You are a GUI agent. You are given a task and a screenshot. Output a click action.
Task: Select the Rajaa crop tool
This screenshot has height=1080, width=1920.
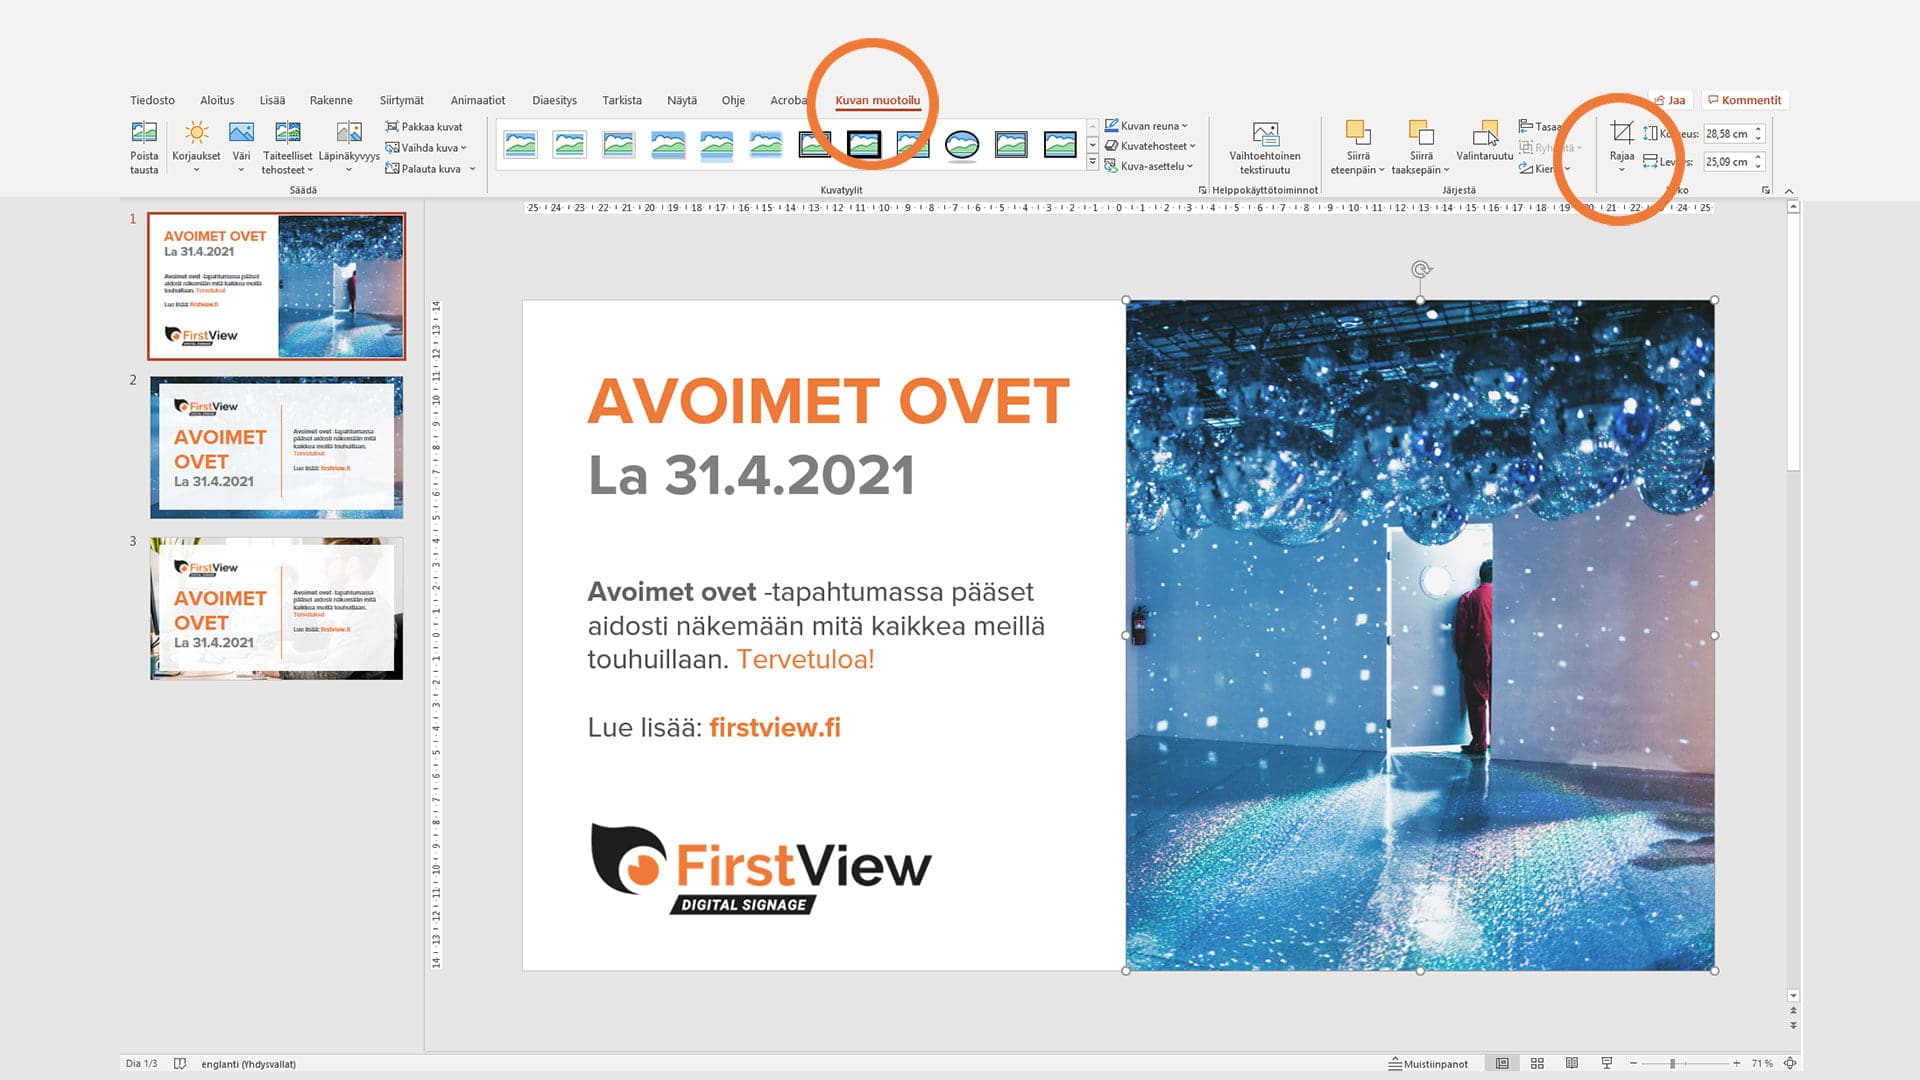pyautogui.click(x=1622, y=146)
